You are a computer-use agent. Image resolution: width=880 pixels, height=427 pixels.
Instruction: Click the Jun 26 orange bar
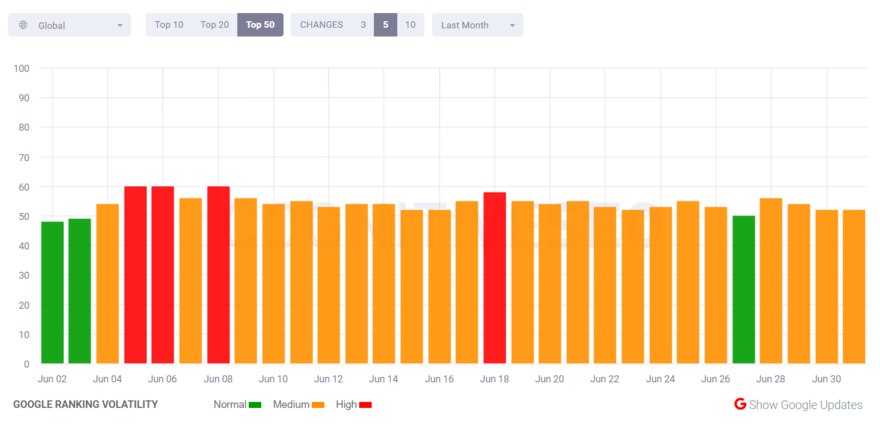716,285
